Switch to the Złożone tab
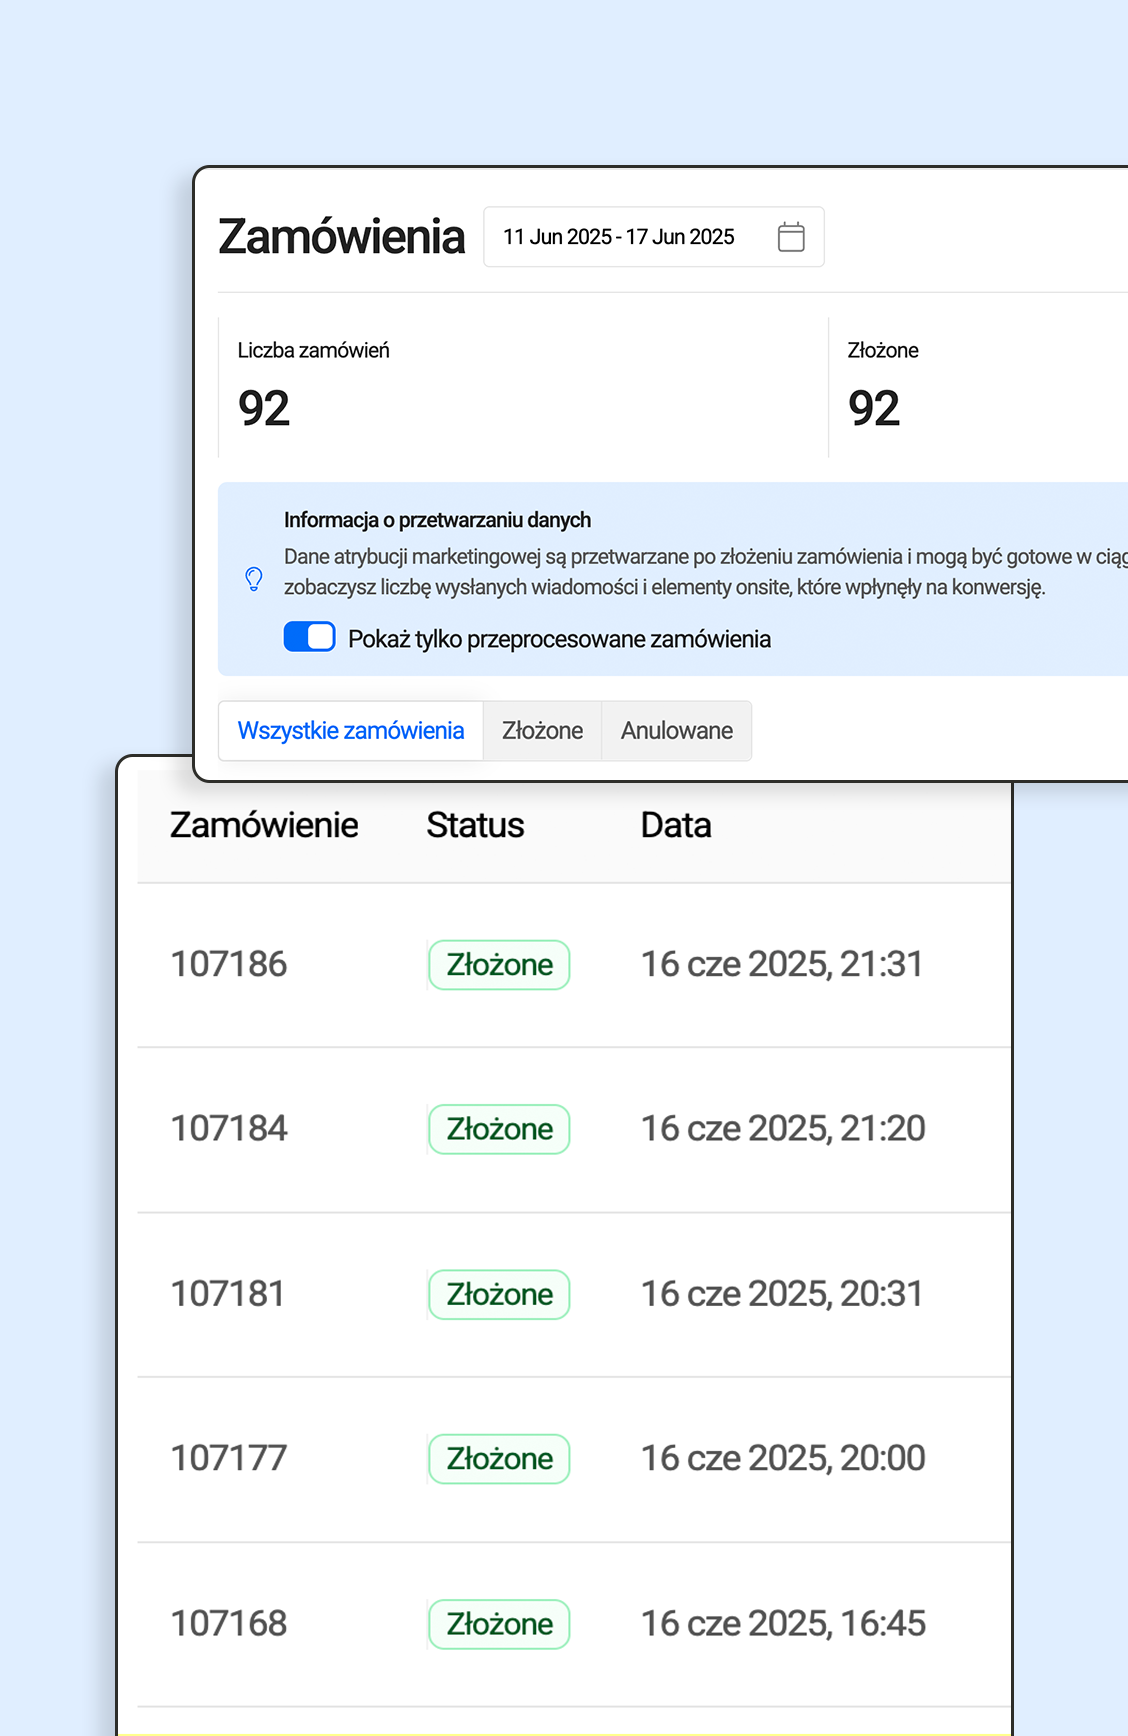Image resolution: width=1128 pixels, height=1736 pixels. point(542,730)
